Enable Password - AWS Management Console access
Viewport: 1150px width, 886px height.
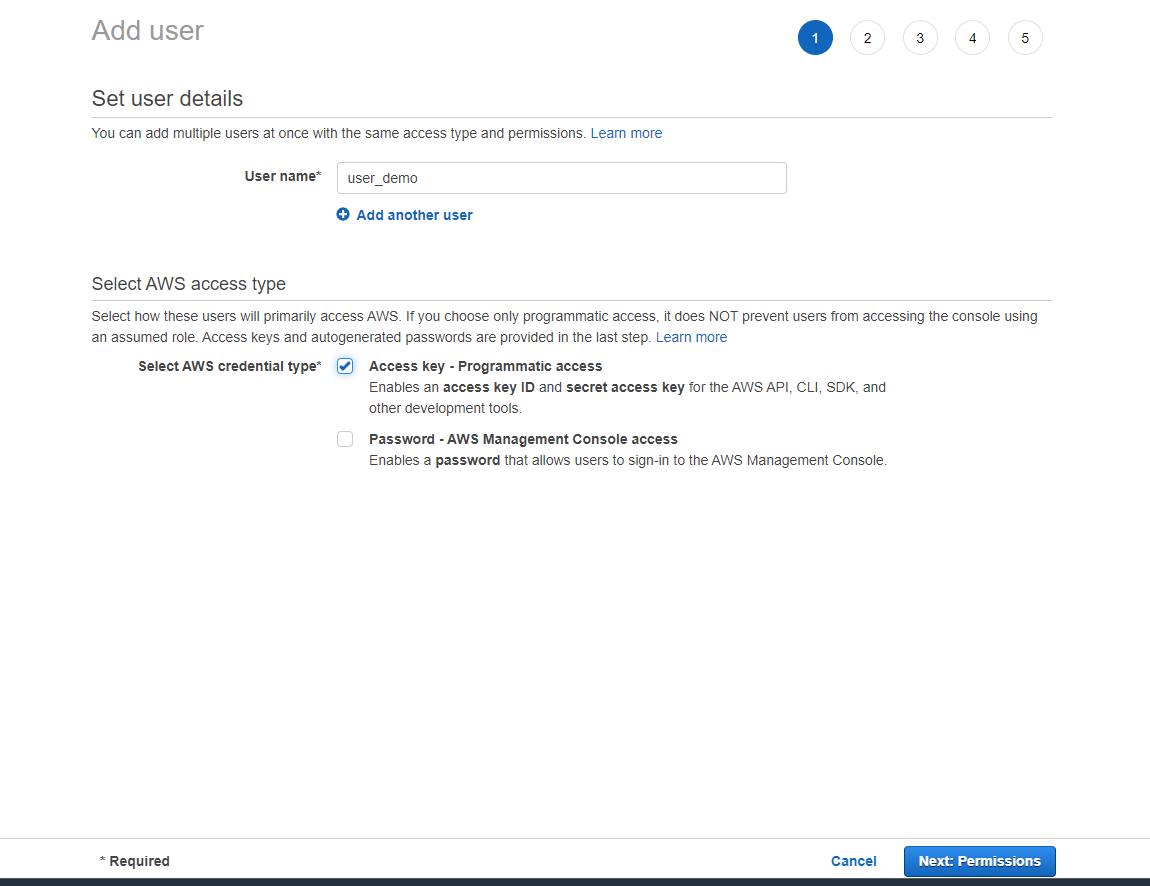coord(344,439)
